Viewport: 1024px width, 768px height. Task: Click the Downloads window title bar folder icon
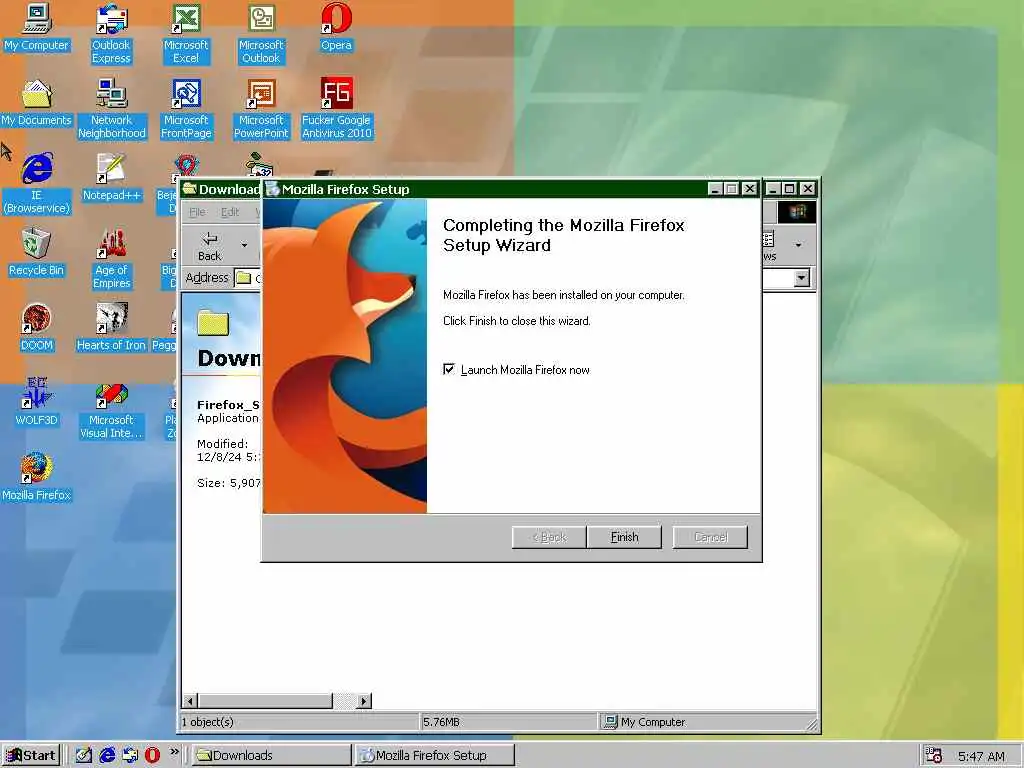pyautogui.click(x=189, y=189)
